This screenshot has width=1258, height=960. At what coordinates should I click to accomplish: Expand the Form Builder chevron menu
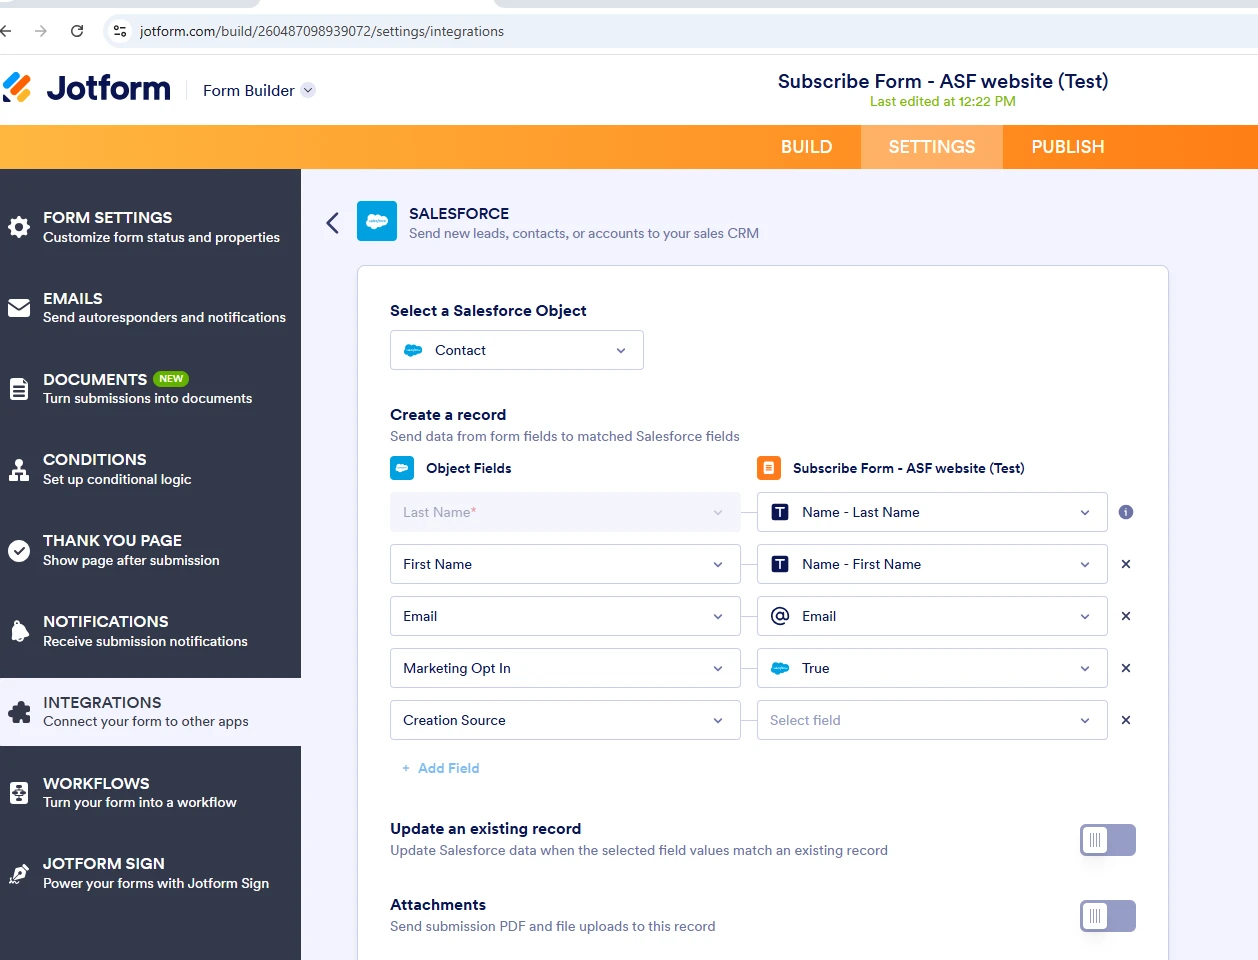tap(308, 90)
